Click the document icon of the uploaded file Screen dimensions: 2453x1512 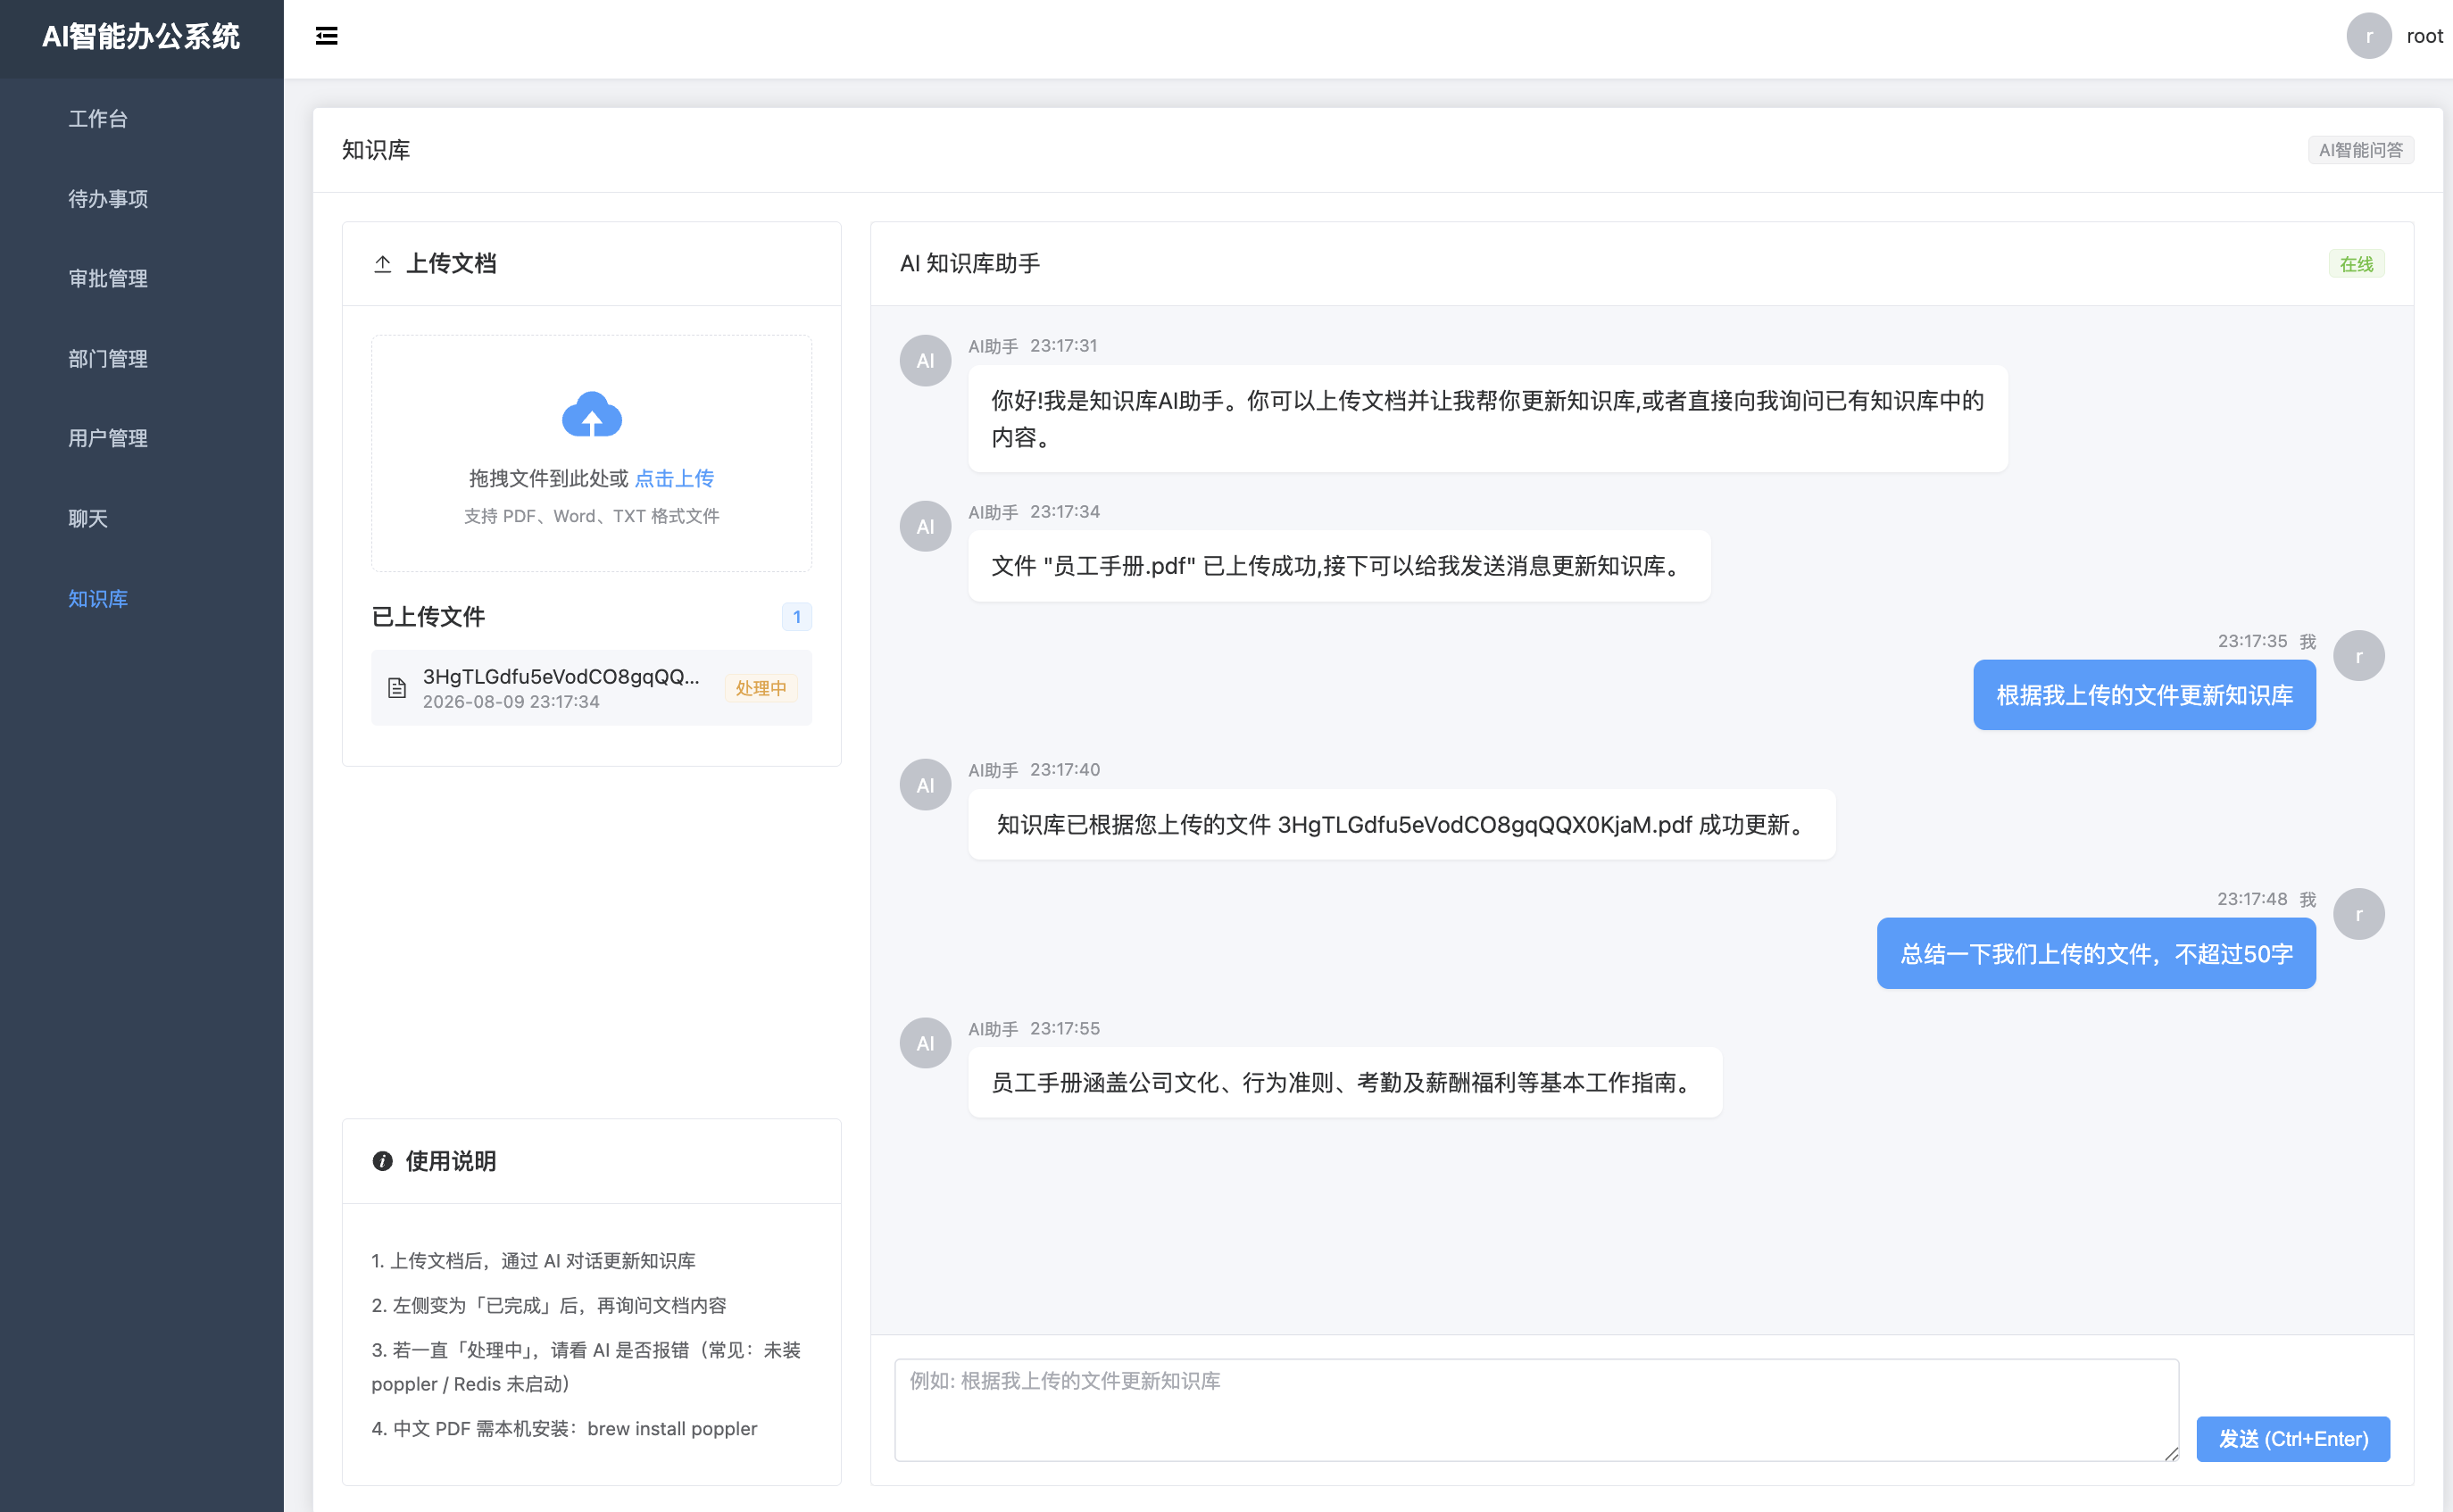click(x=397, y=688)
